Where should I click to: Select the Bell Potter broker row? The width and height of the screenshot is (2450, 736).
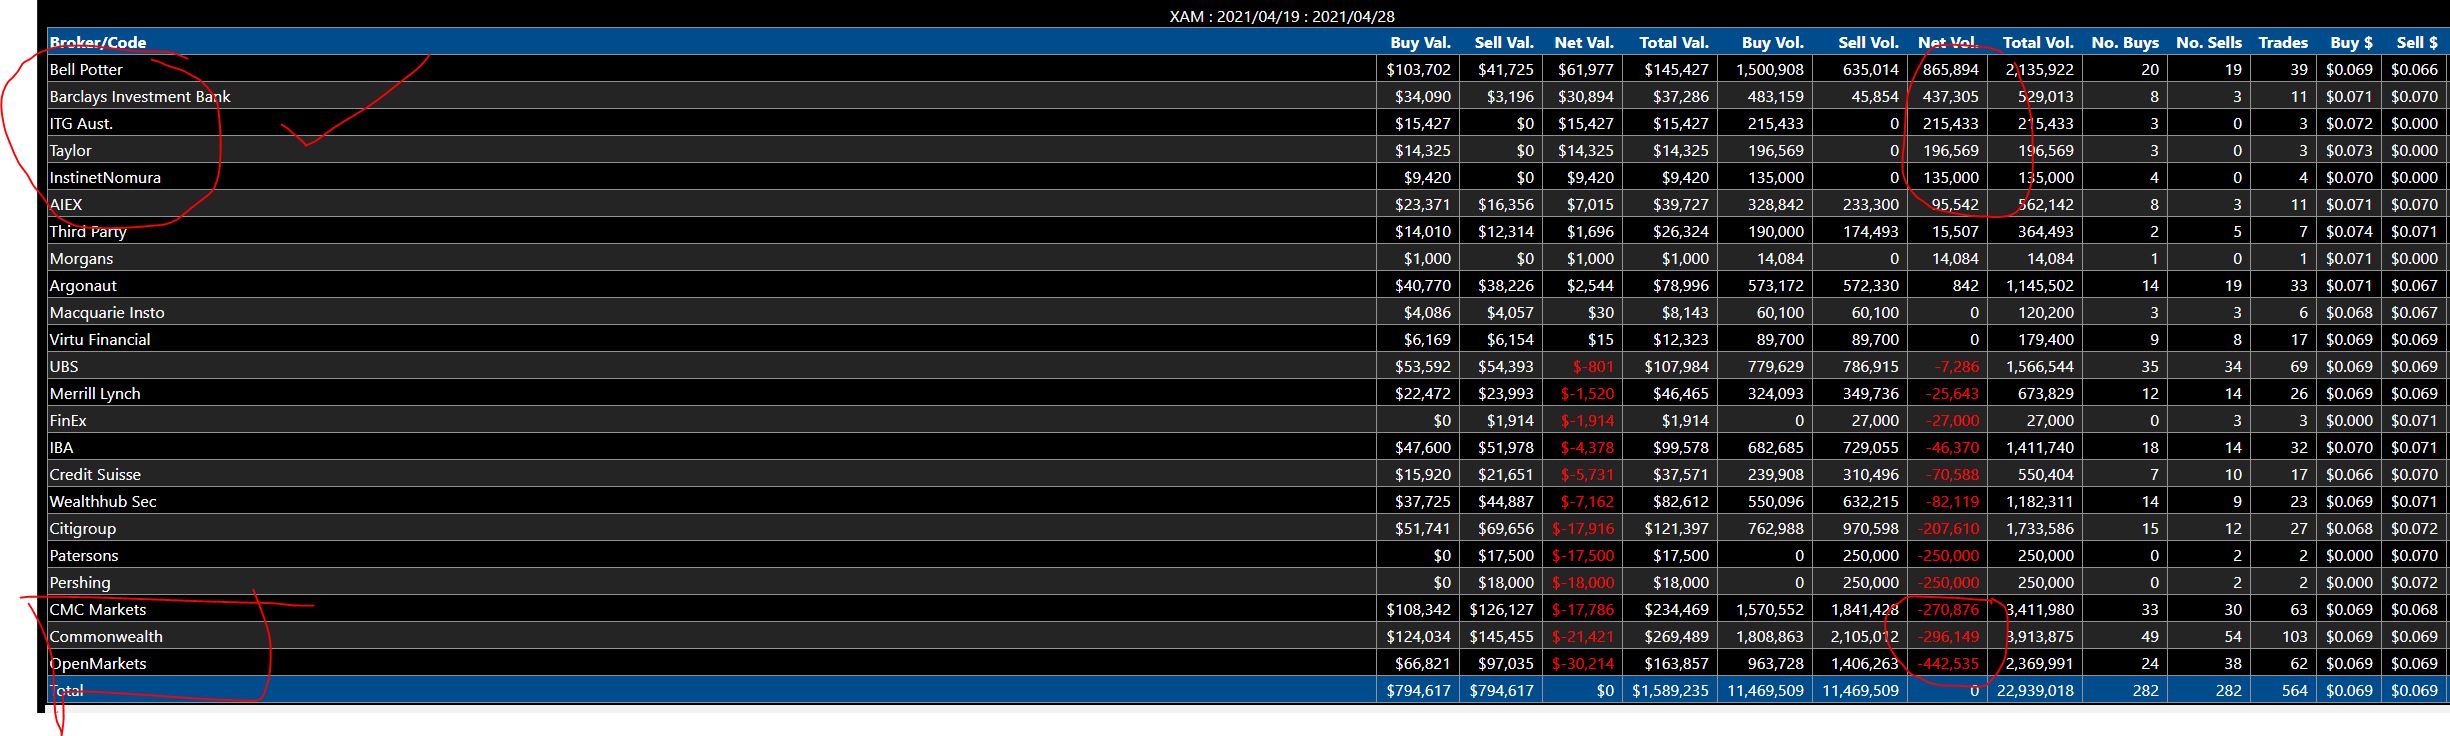(1245, 69)
